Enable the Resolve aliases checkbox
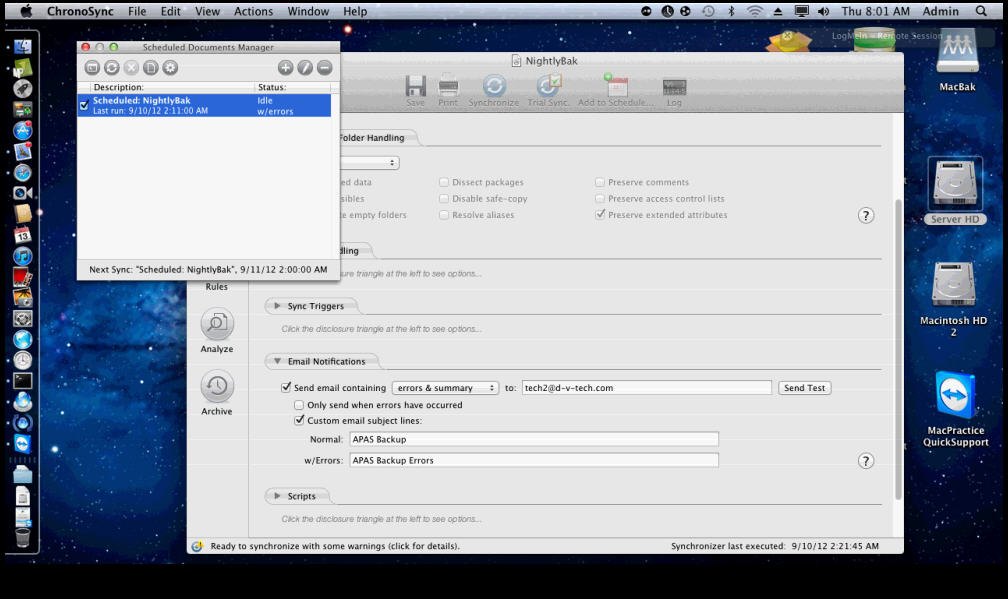Viewport: 1008px width, 599px height. [x=444, y=215]
